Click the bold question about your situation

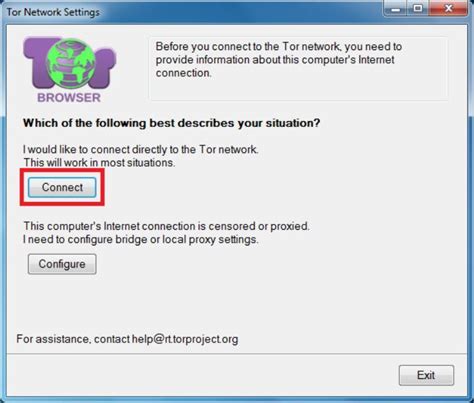171,123
